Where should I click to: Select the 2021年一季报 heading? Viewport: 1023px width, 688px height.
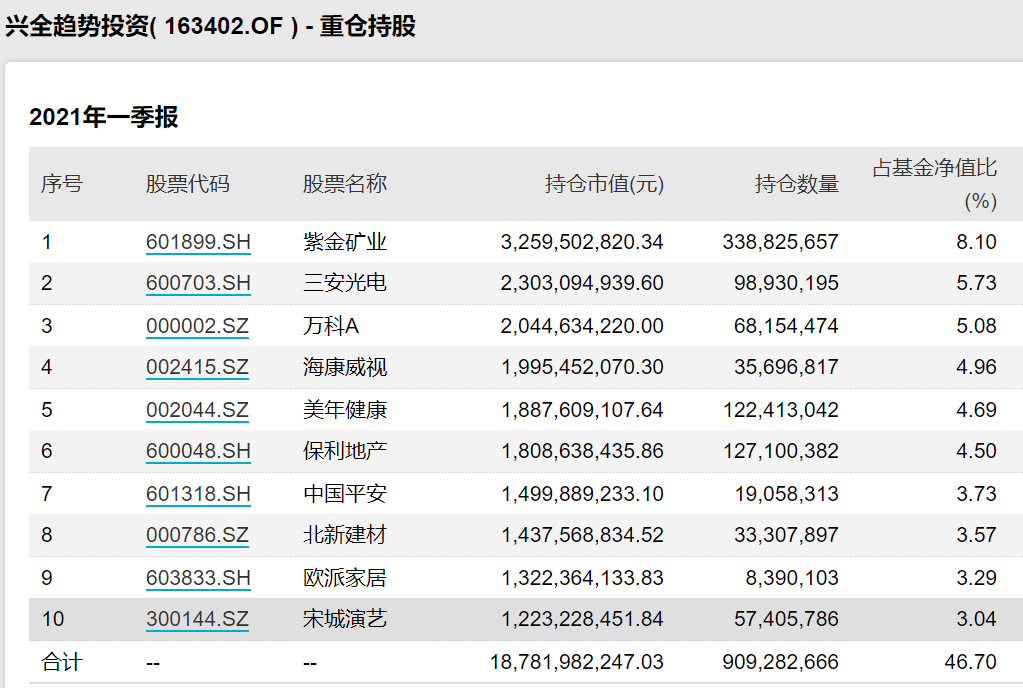coord(104,117)
